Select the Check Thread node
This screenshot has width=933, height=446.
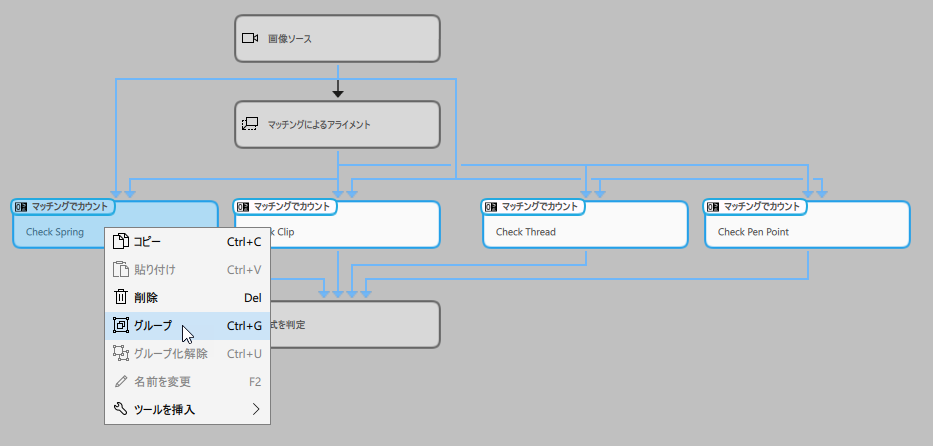(584, 232)
